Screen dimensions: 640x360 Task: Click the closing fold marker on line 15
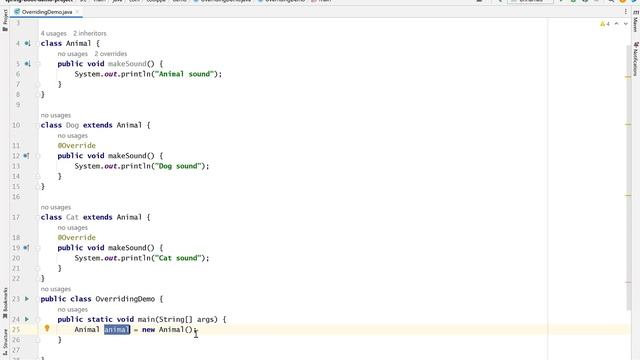pyautogui.click(x=38, y=187)
